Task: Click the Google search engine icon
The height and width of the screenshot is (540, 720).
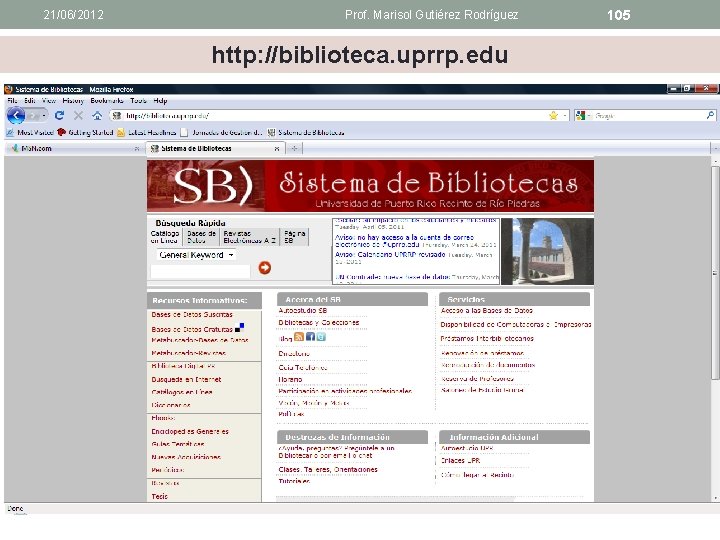Action: click(x=580, y=116)
